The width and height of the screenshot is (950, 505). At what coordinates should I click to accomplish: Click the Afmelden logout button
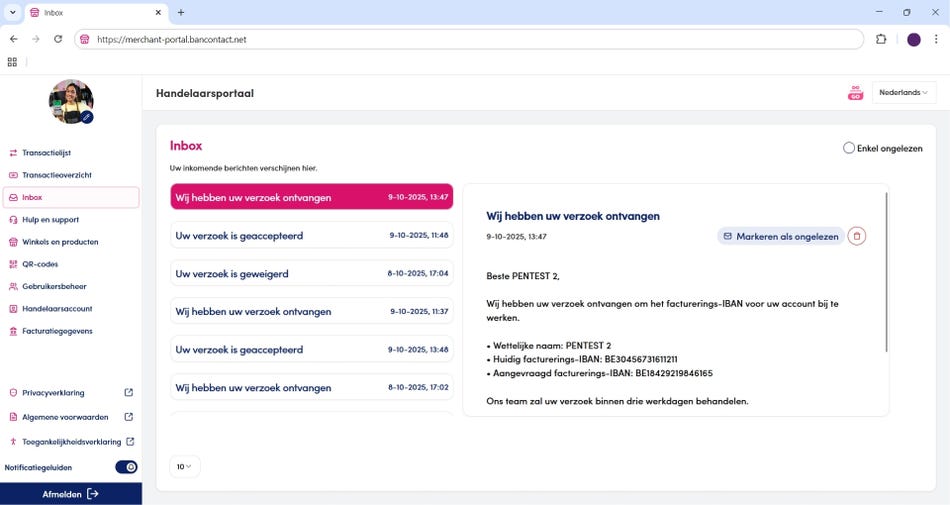(70, 494)
